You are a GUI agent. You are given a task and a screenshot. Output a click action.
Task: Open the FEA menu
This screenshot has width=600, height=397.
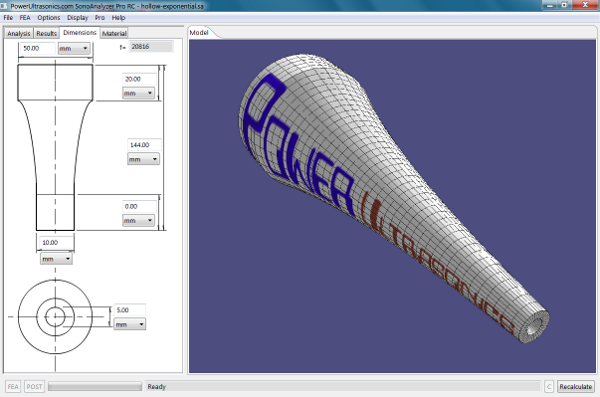coord(25,18)
